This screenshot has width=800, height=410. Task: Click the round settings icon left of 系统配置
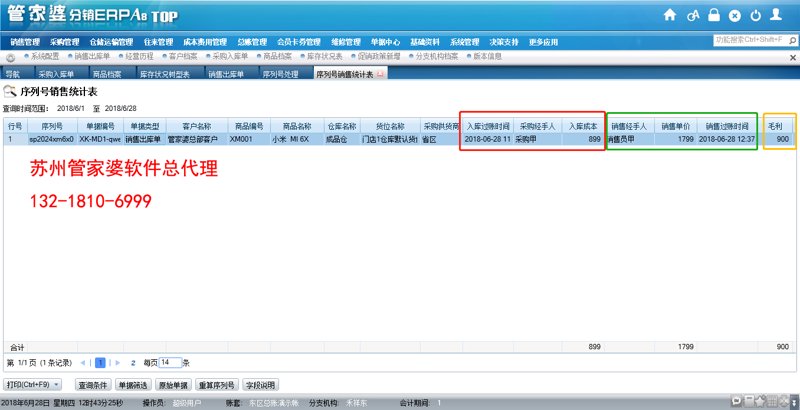coord(10,58)
